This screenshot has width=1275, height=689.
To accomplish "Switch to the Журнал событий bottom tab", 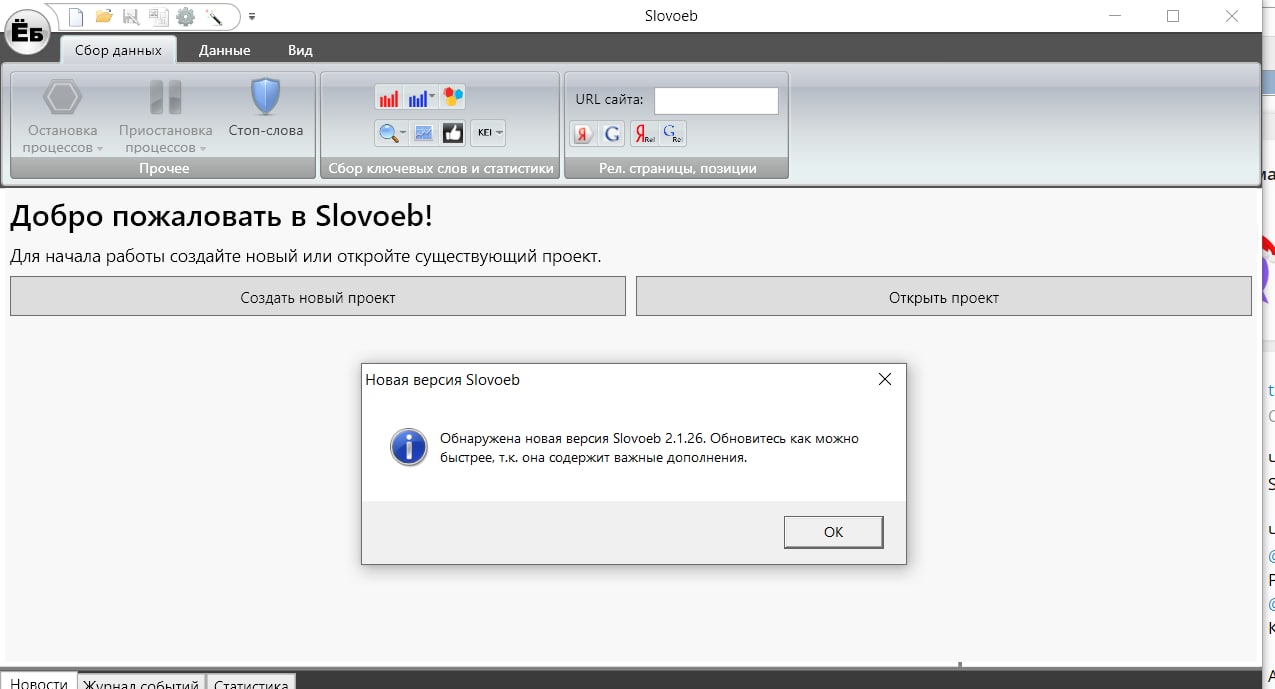I will [141, 683].
